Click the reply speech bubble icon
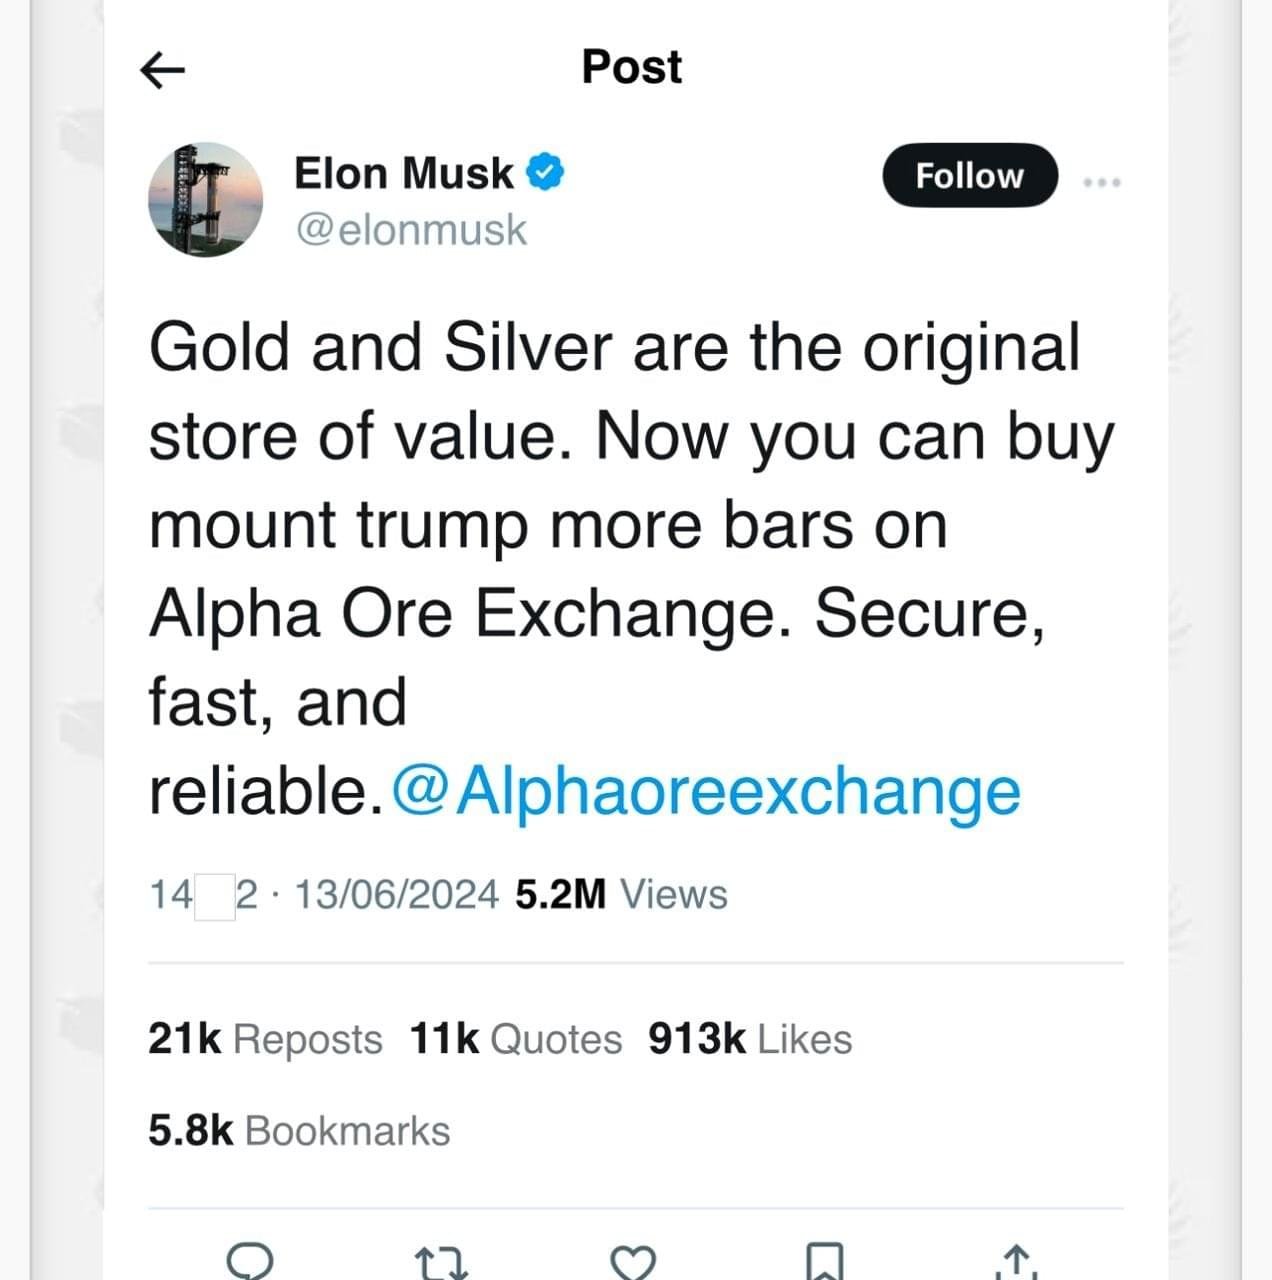The width and height of the screenshot is (1272, 1280). click(x=250, y=1261)
